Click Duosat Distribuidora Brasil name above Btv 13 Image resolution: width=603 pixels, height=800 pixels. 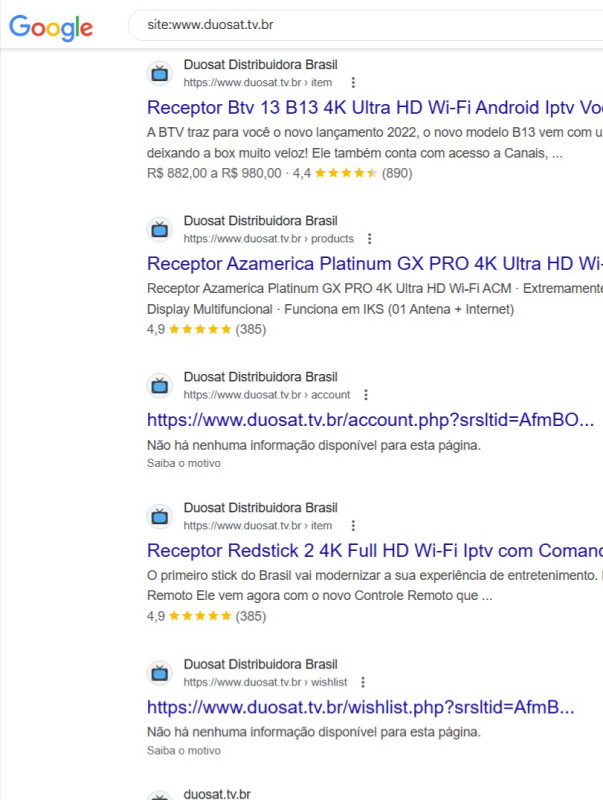[261, 65]
